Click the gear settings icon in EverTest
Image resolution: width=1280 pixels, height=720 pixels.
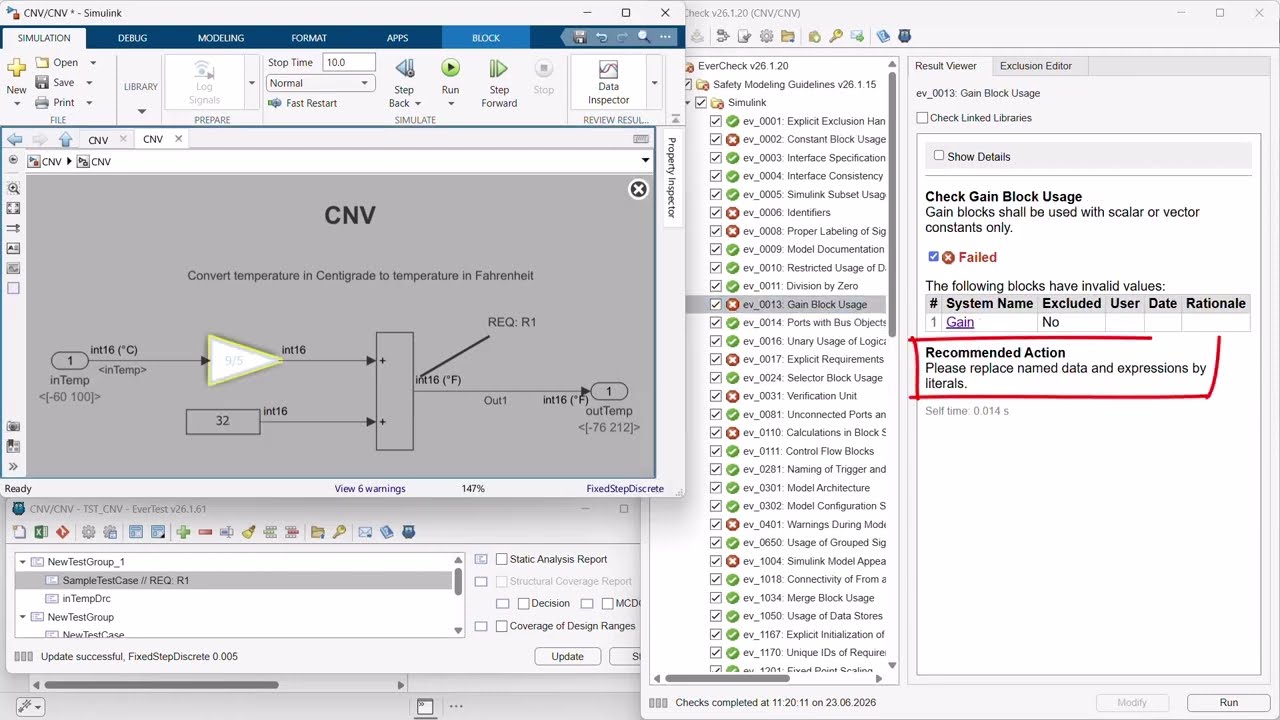tap(88, 532)
